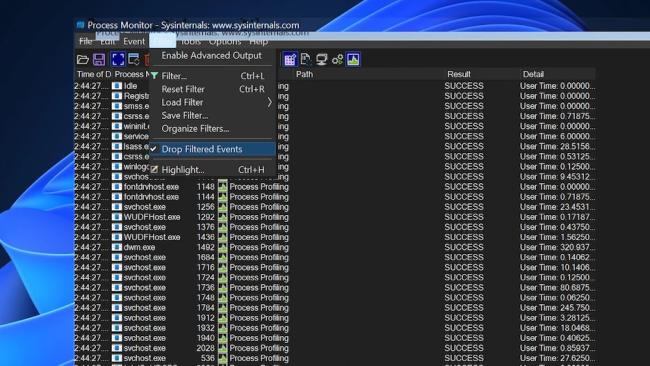The width and height of the screenshot is (650, 366).
Task: Save the capture using the floppy icon
Action: (x=99, y=59)
